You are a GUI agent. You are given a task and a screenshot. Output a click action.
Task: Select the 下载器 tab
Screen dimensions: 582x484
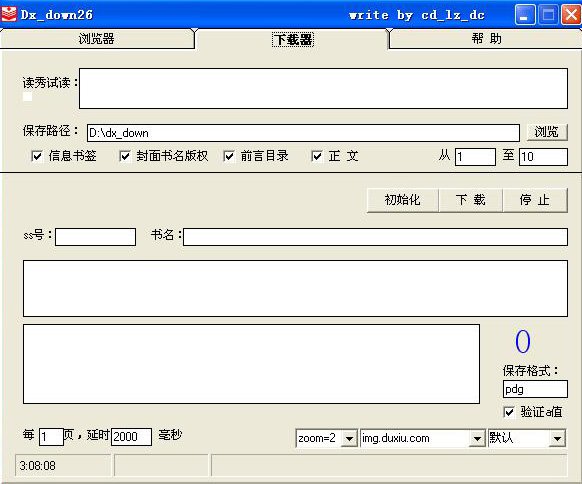click(293, 39)
